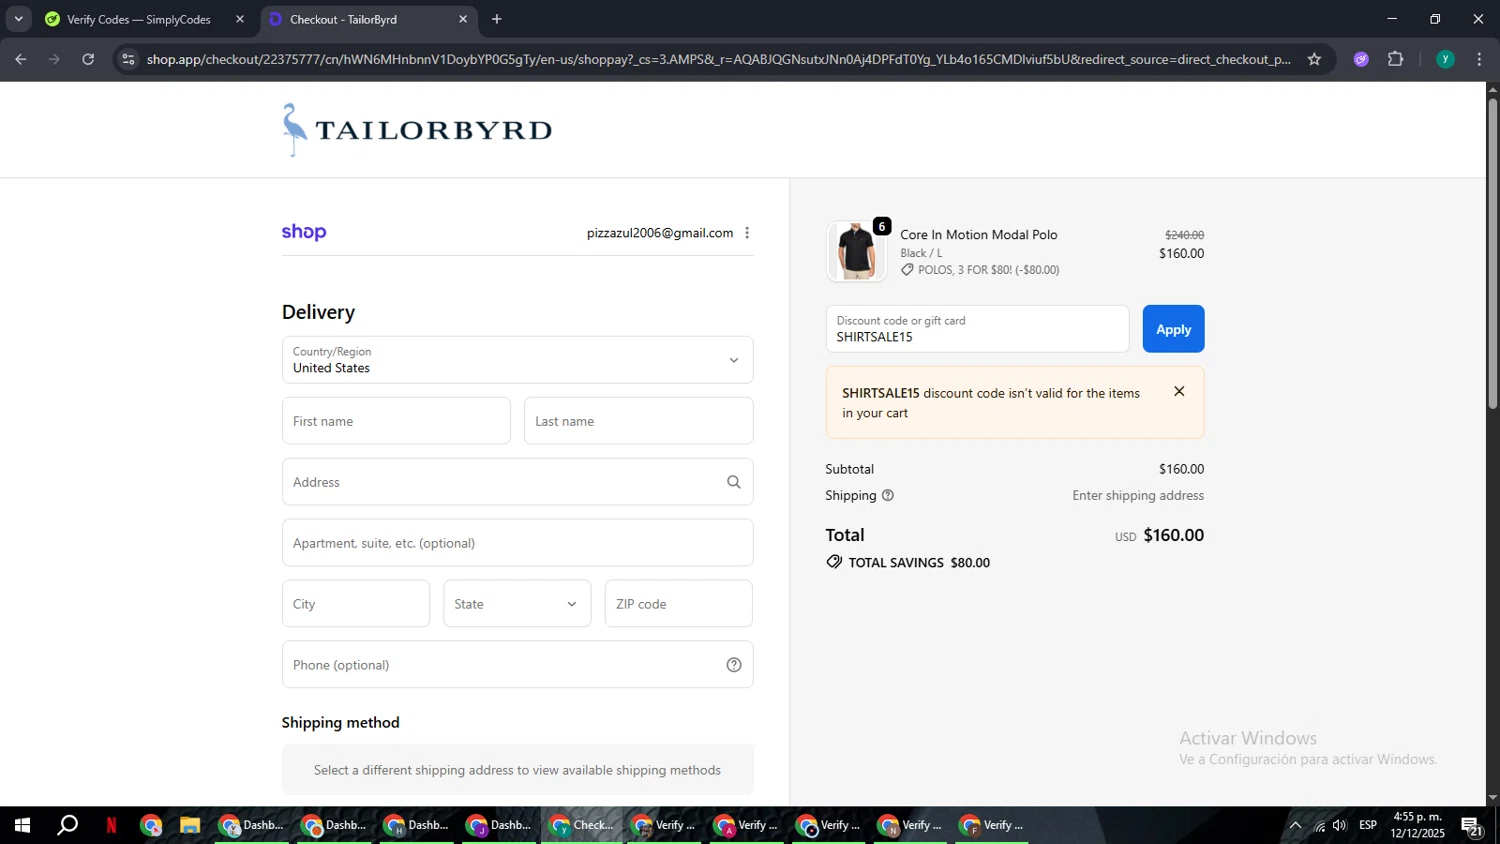Open the Chrome profile avatar
Screen dimensions: 1500x844
1445,59
